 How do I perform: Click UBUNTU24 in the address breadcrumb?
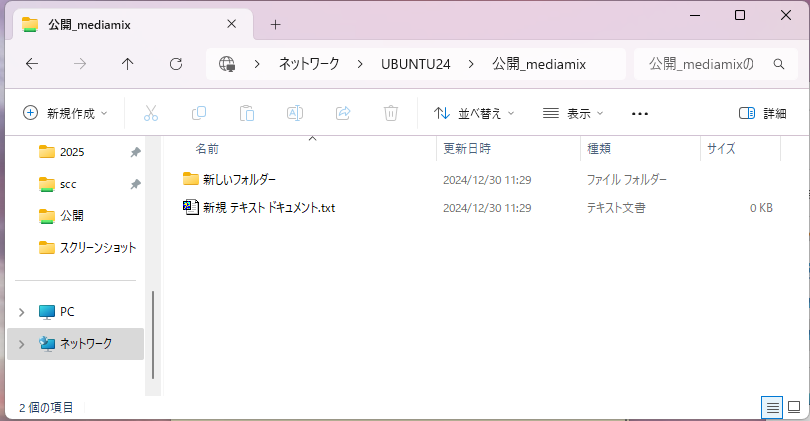coord(416,64)
